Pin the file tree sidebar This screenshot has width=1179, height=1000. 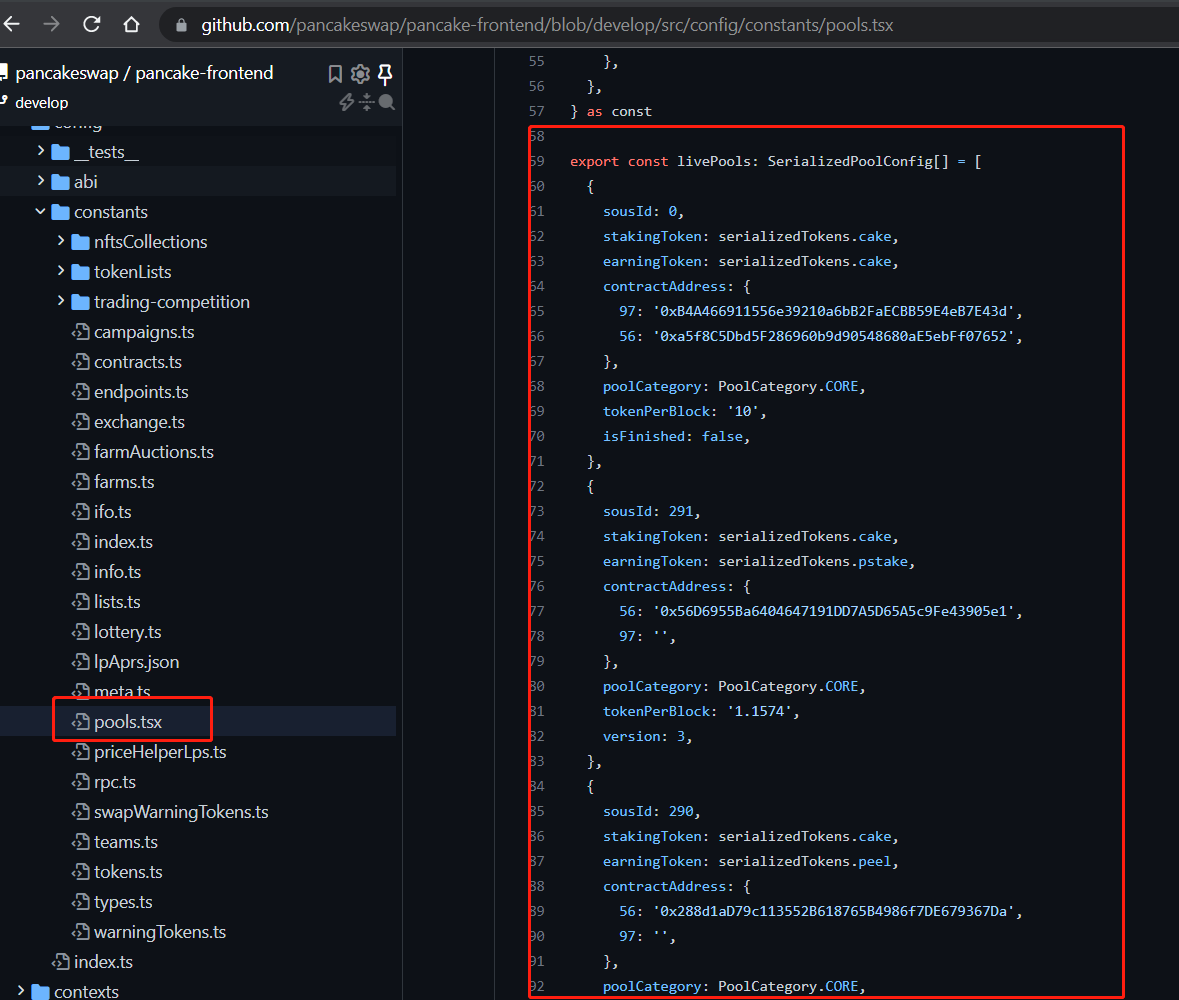[x=385, y=74]
